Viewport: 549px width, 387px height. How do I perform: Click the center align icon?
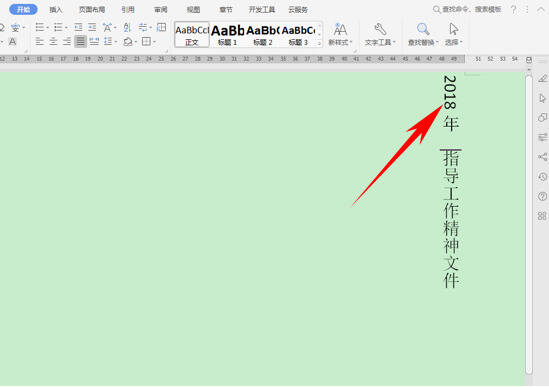tap(53, 42)
